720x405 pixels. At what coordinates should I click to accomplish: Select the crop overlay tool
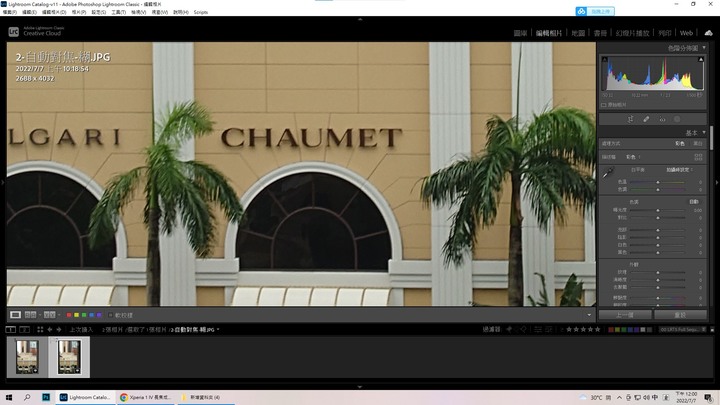(x=630, y=119)
